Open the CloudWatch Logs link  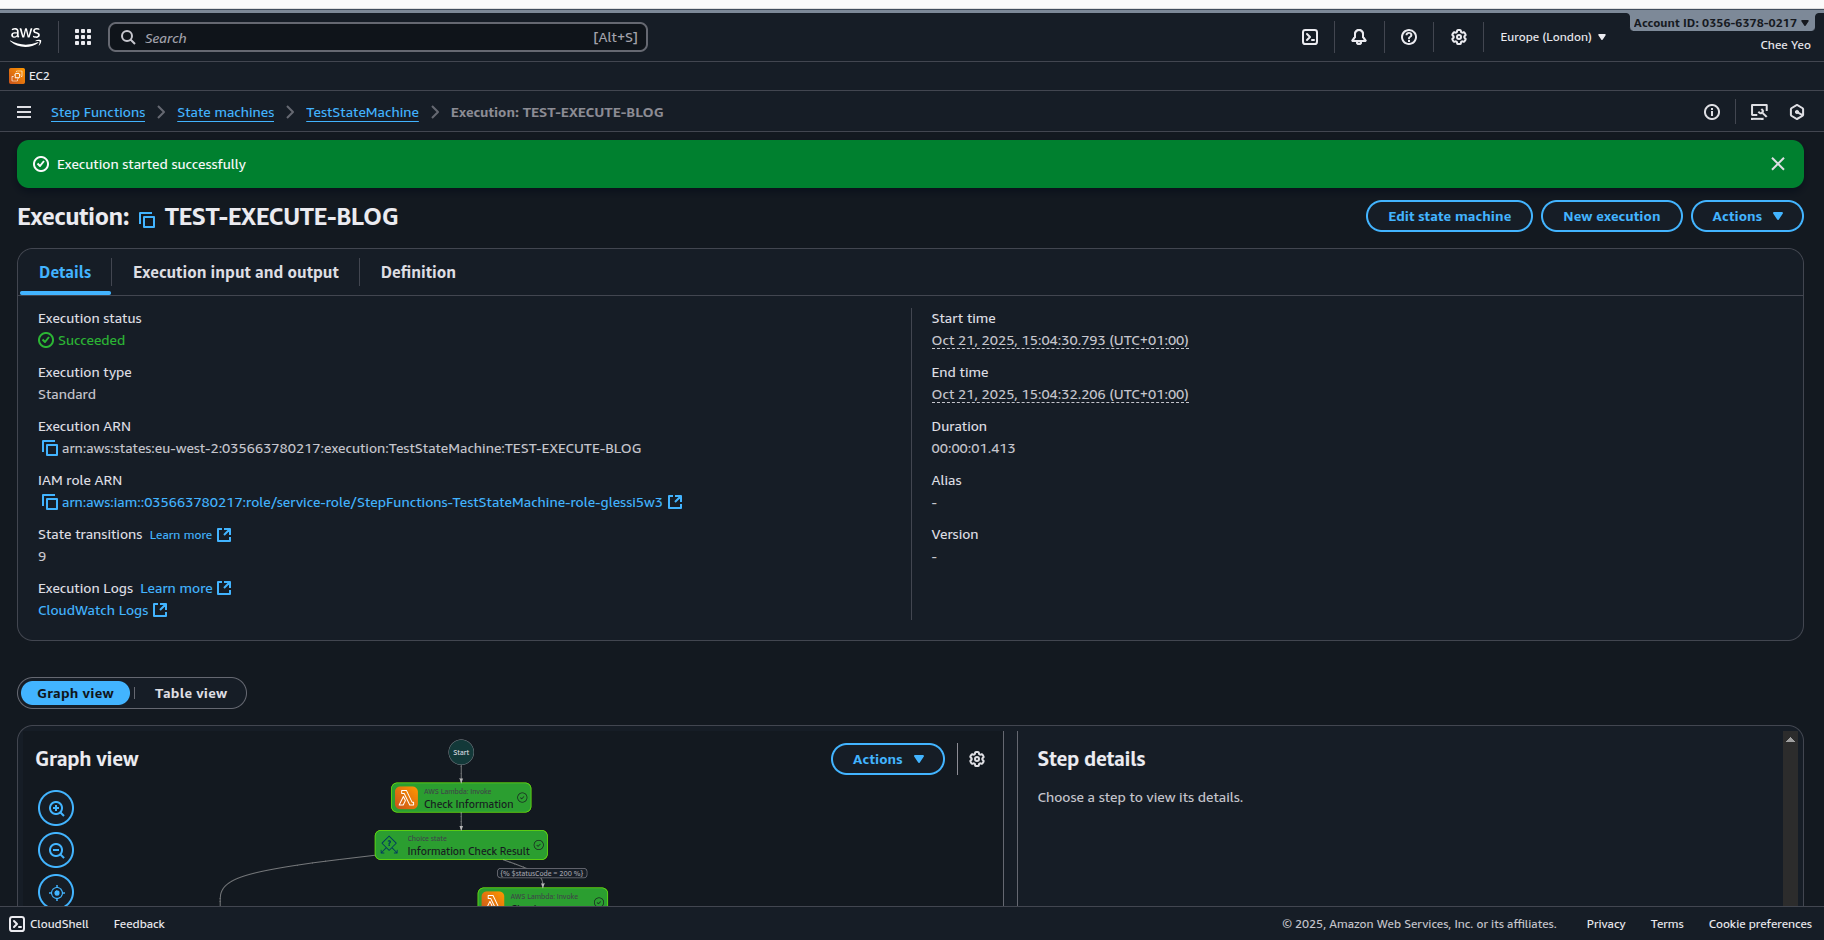[92, 610]
